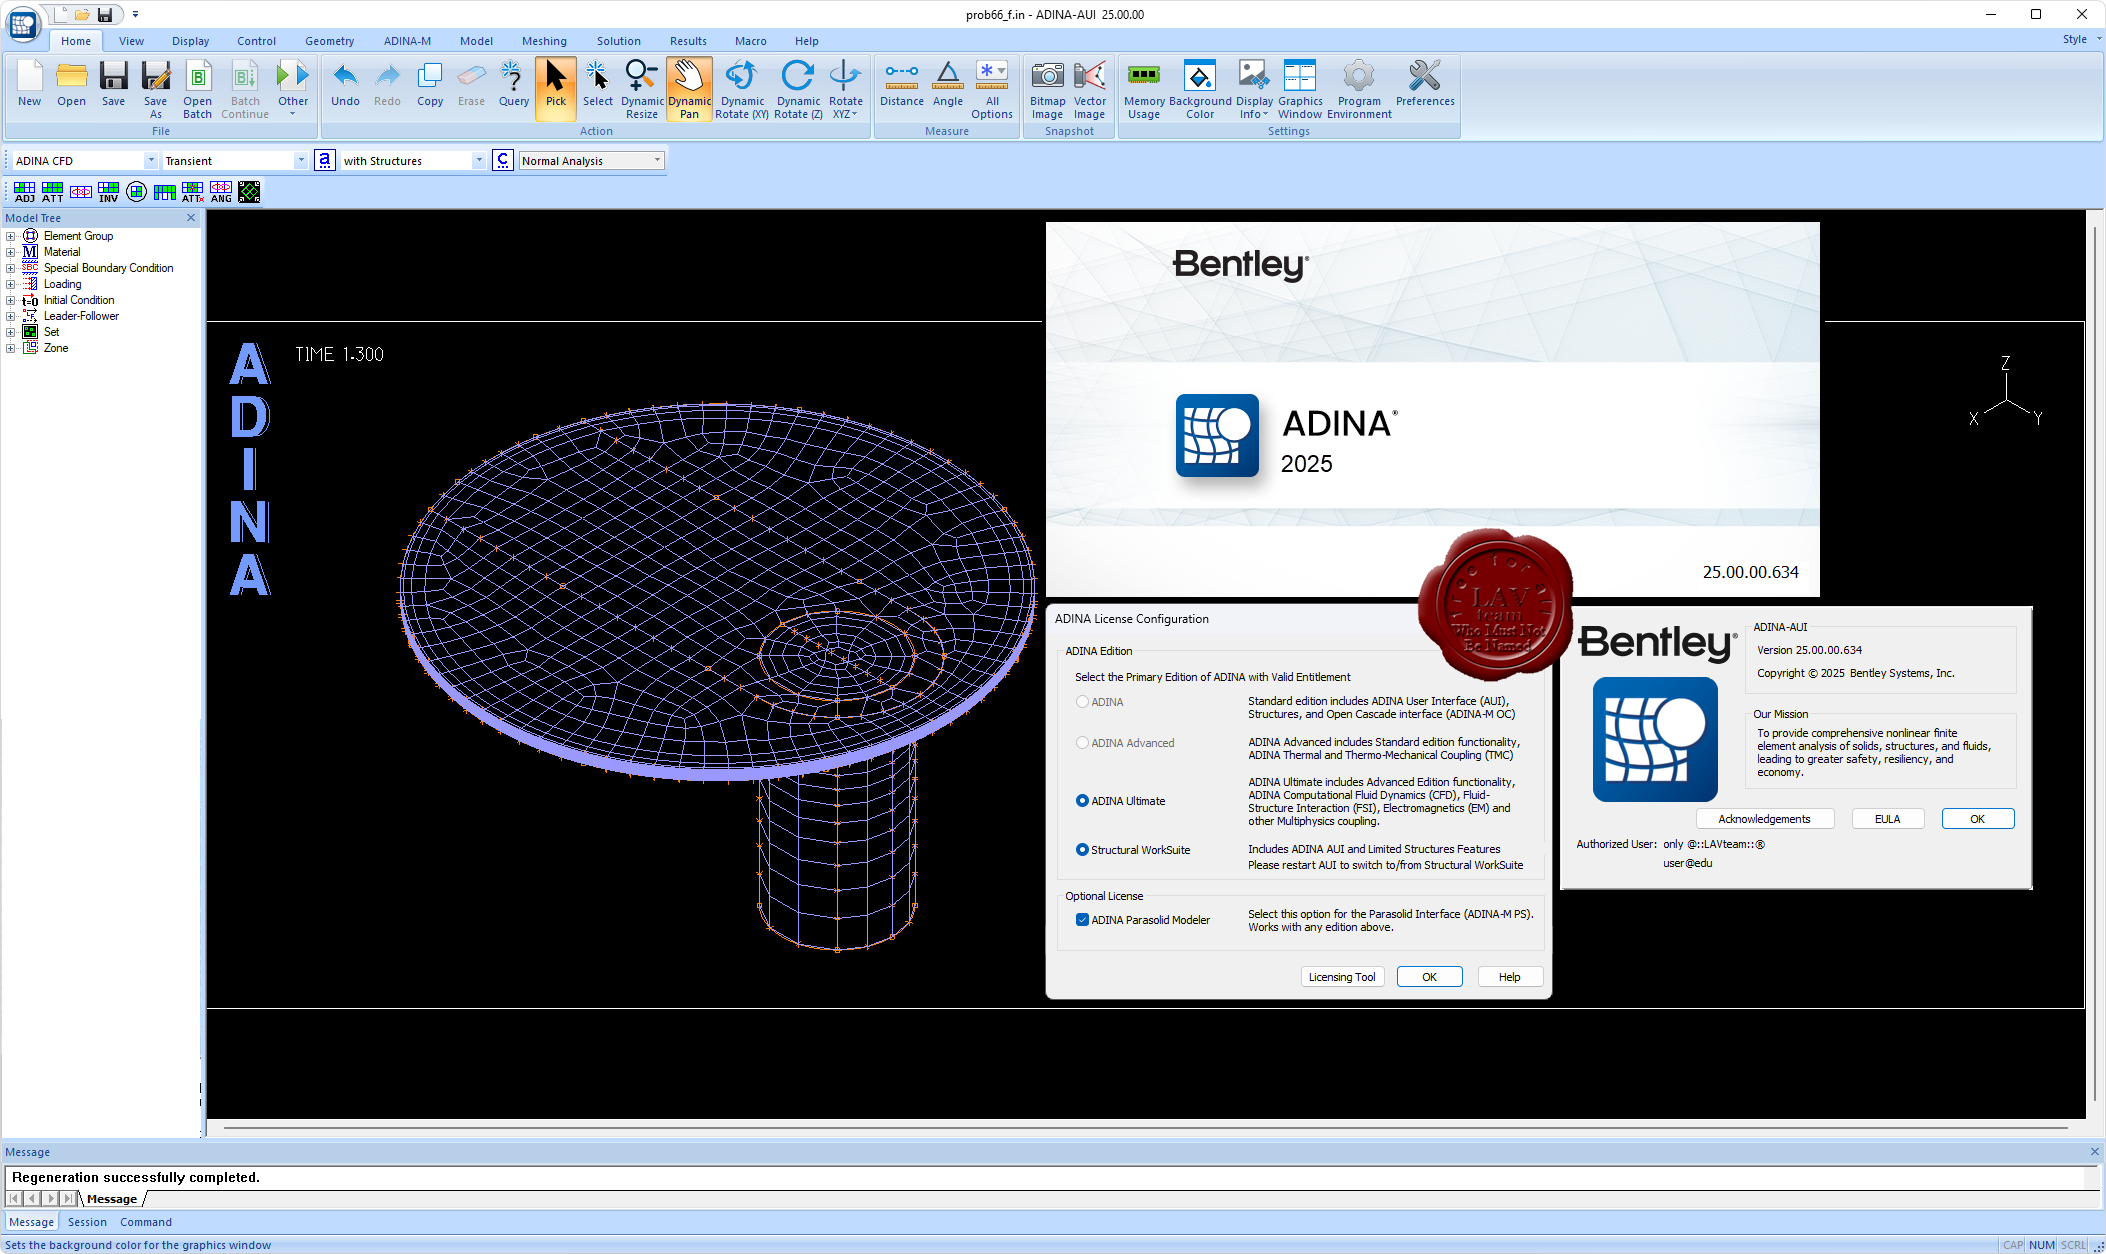The image size is (2106, 1254).
Task: Click OK in ADINA-AUI about dialog
Action: (1977, 819)
